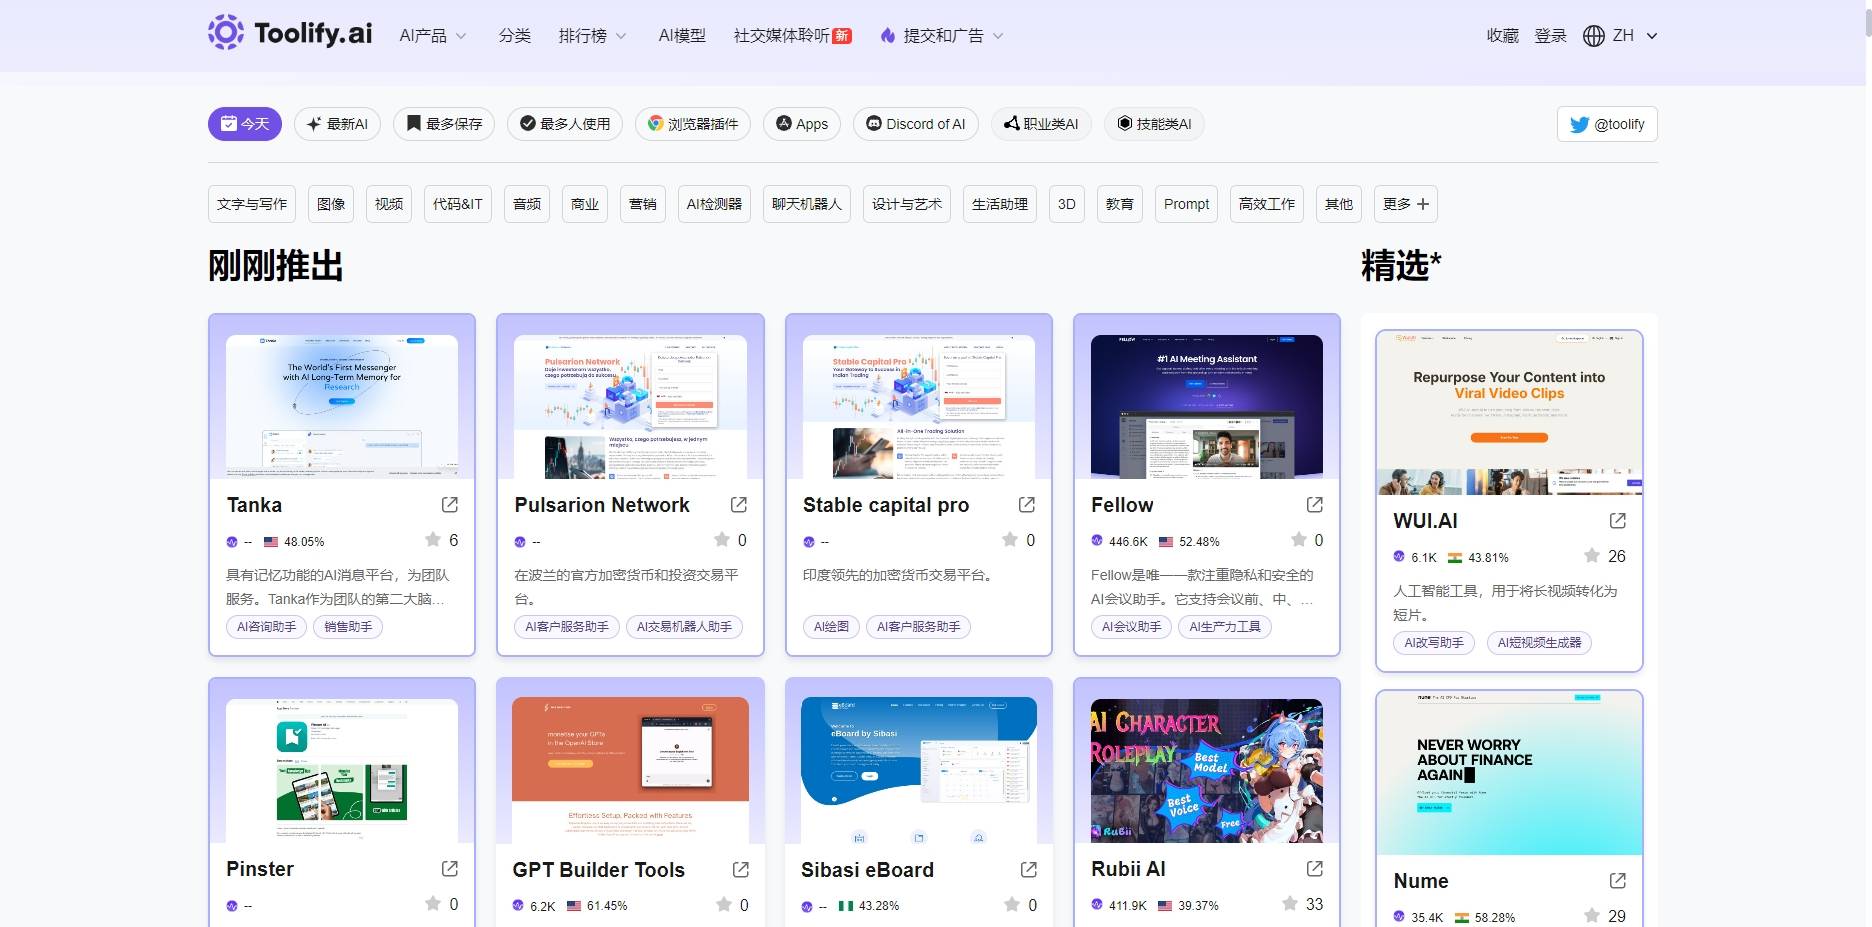Select the 最多保存 filter tab
The image size is (1872, 927).
444,124
